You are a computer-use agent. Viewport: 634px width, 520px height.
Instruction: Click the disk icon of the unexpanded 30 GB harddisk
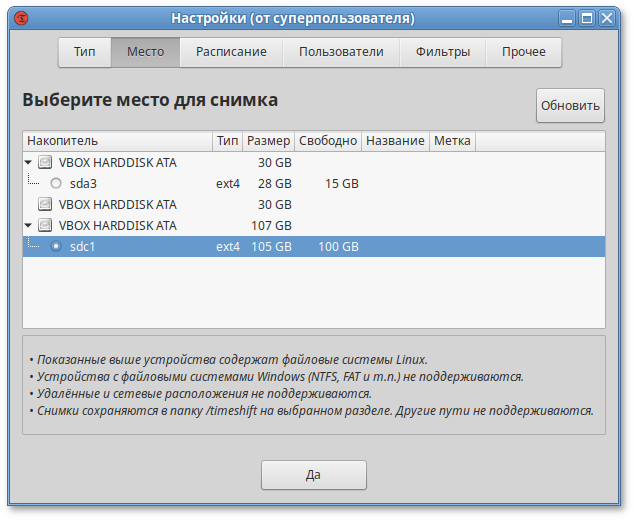pyautogui.click(x=45, y=204)
